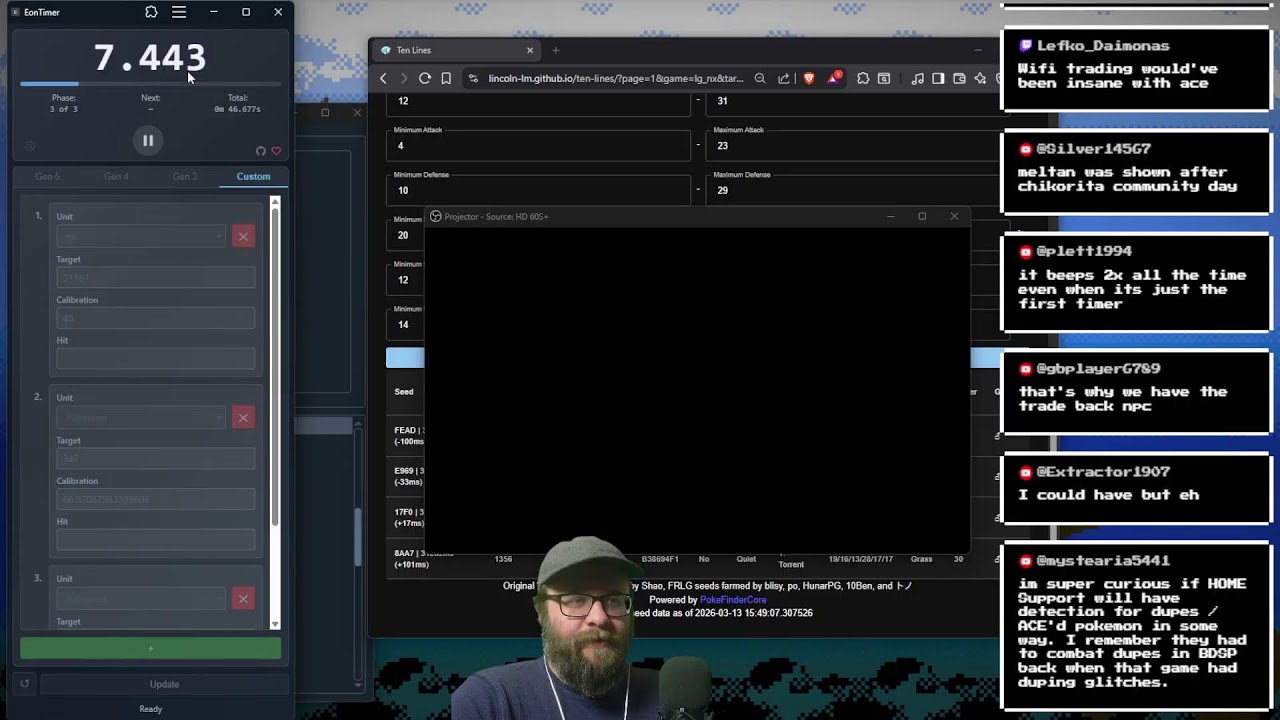Open the EonTimer puzzle-piece extensions icon
Viewport: 1280px width, 720px height.
tap(151, 12)
